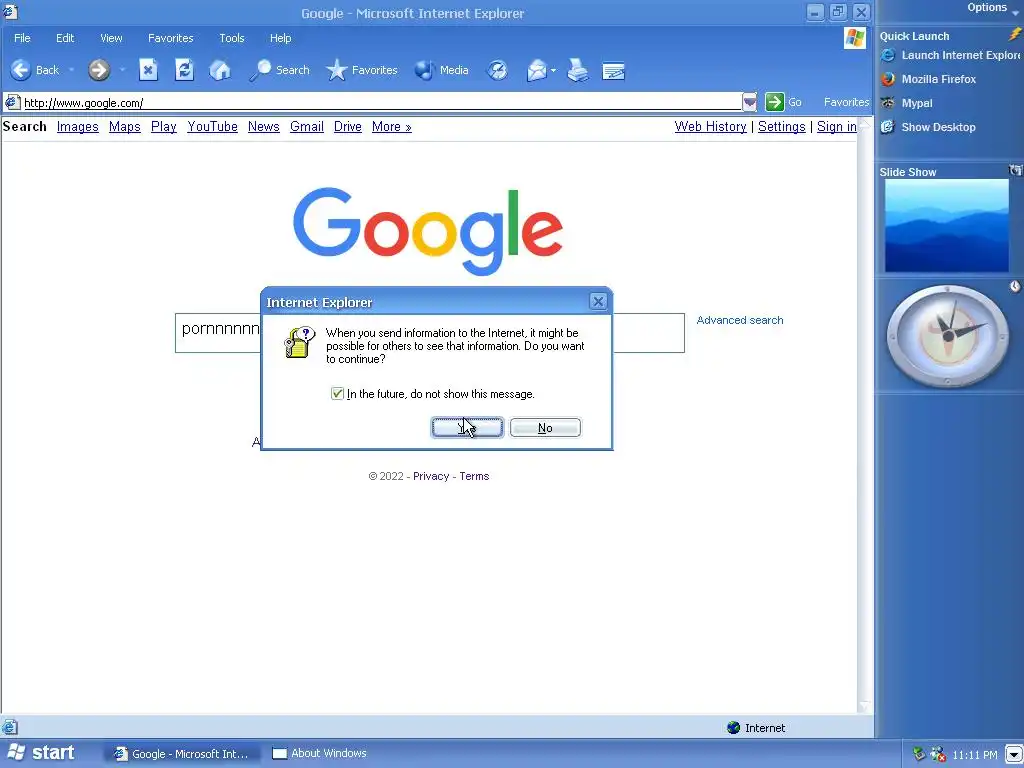This screenshot has width=1024, height=768.
Task: Click the Sign in link
Action: click(x=837, y=127)
